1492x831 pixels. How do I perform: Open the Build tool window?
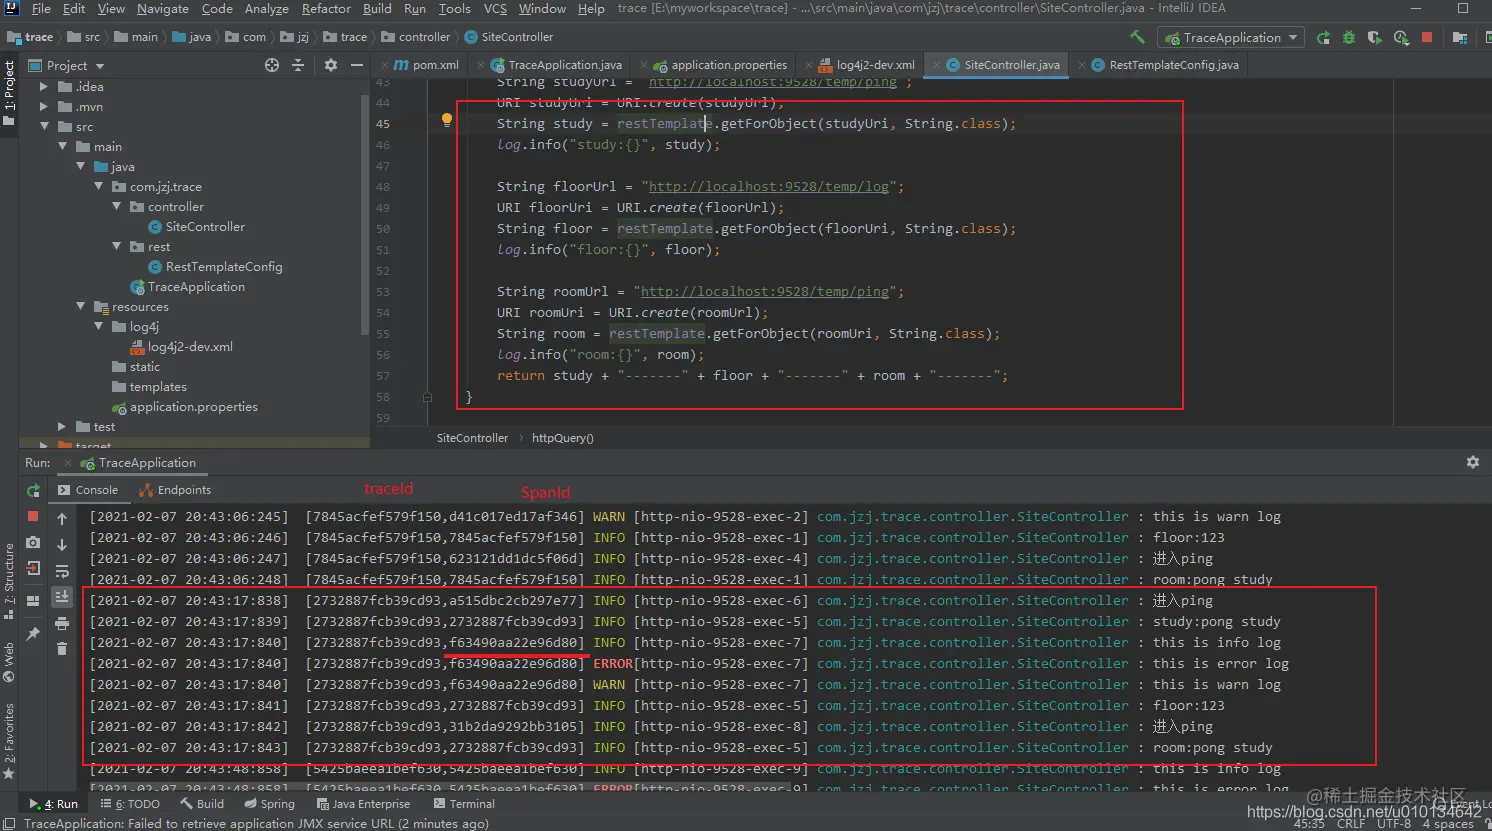202,804
